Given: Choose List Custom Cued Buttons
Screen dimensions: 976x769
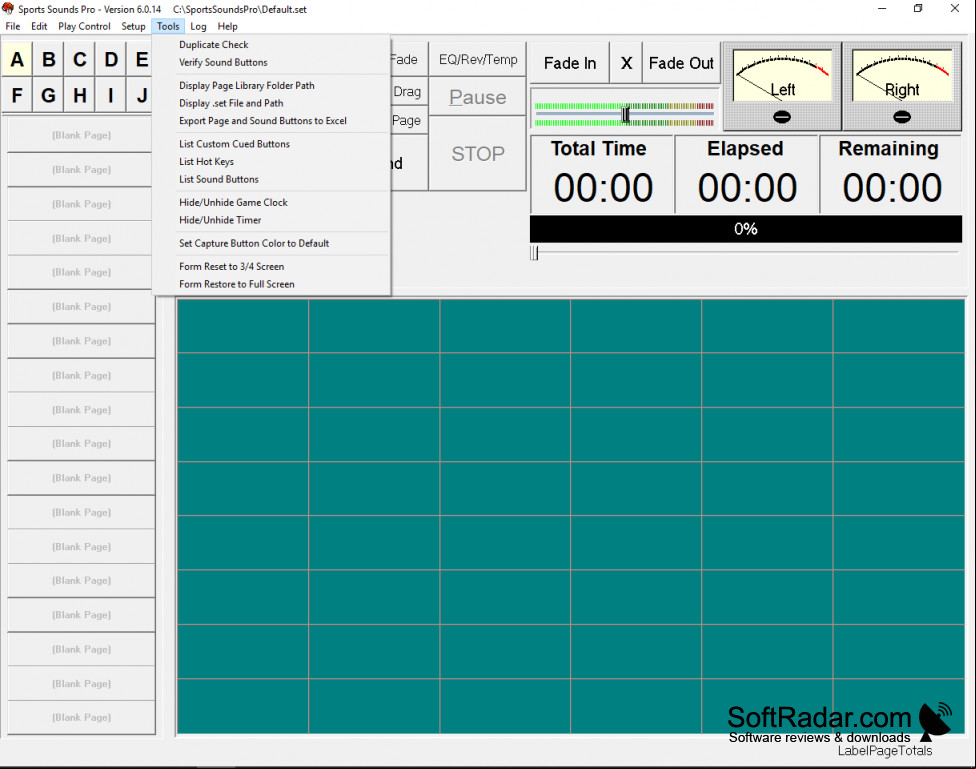Looking at the screenshot, I should [x=271, y=144].
